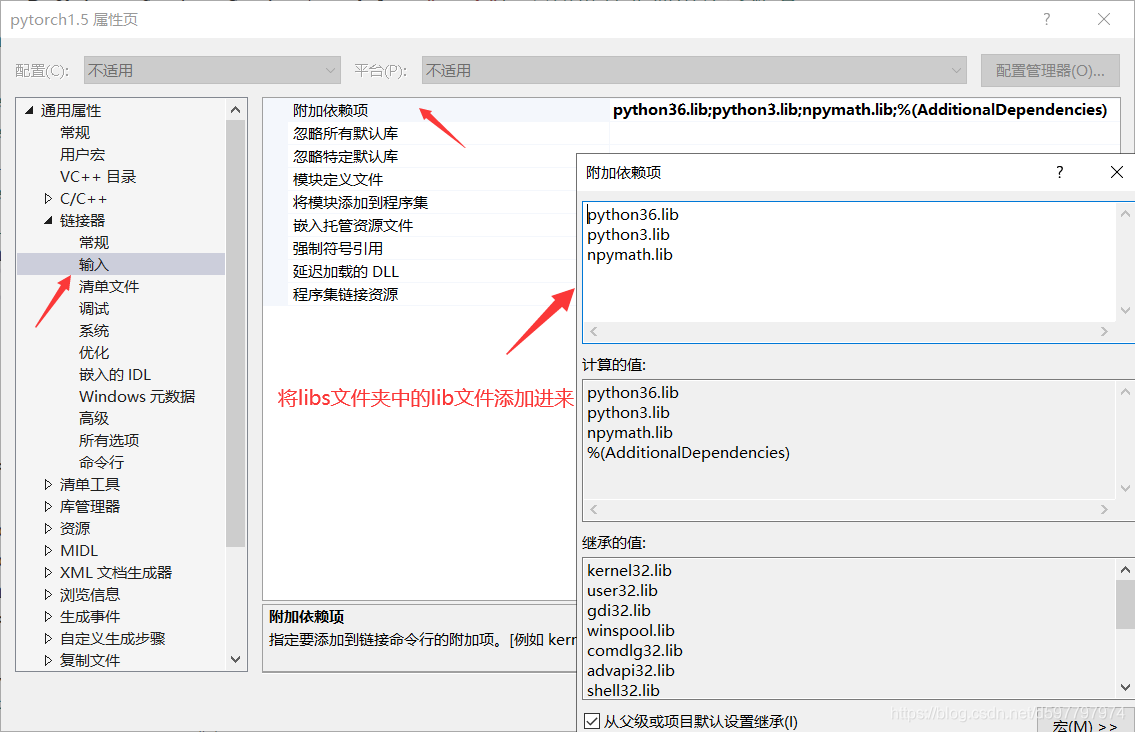Expand the 资源 node
1135x732 pixels.
click(48, 529)
